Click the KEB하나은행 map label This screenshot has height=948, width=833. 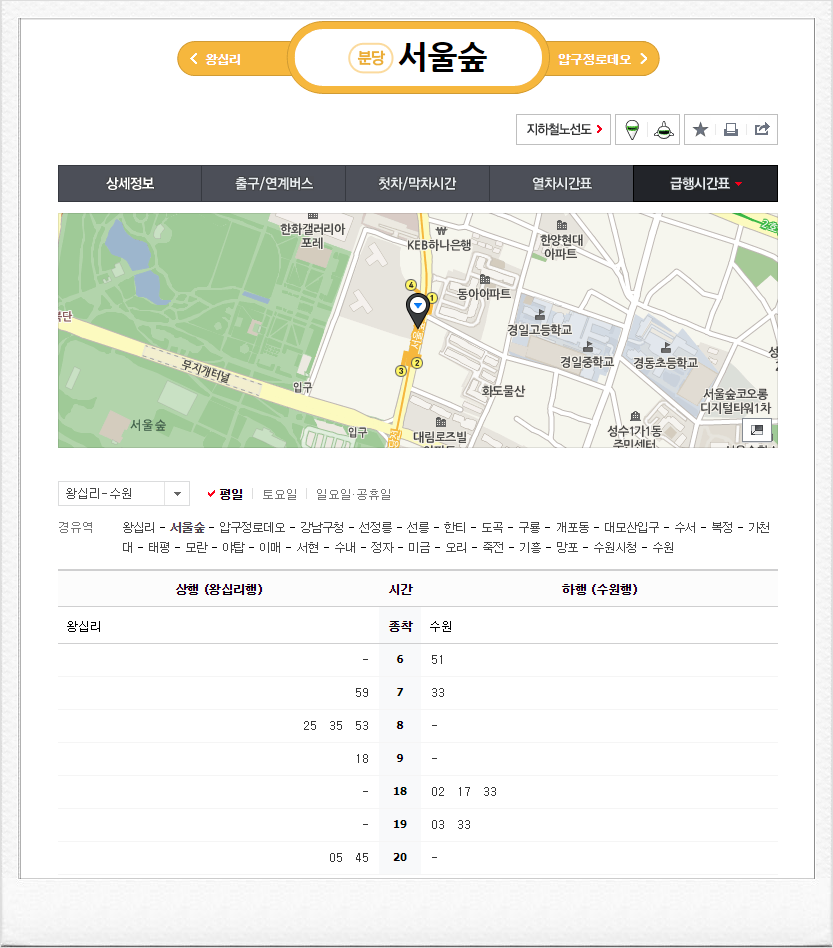tap(439, 245)
